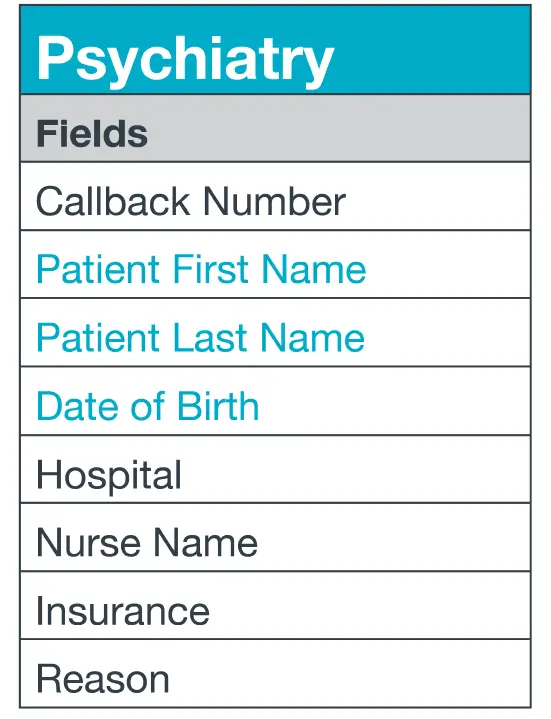Click the Psychiatry header title
The width and height of the screenshot is (551, 719).
pos(185,60)
